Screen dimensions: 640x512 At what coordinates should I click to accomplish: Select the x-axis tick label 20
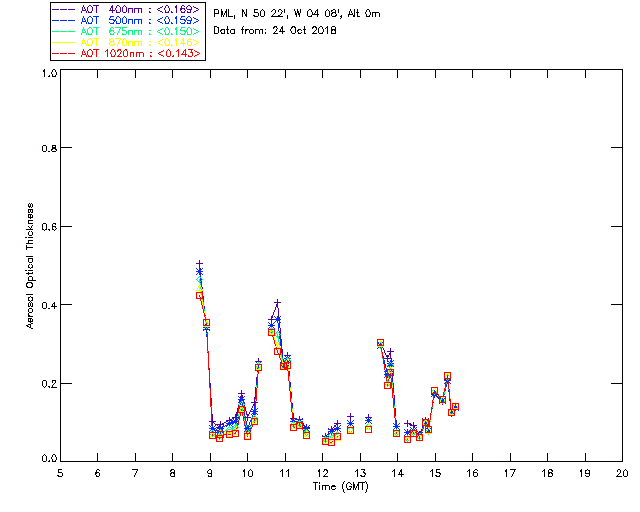click(x=622, y=472)
